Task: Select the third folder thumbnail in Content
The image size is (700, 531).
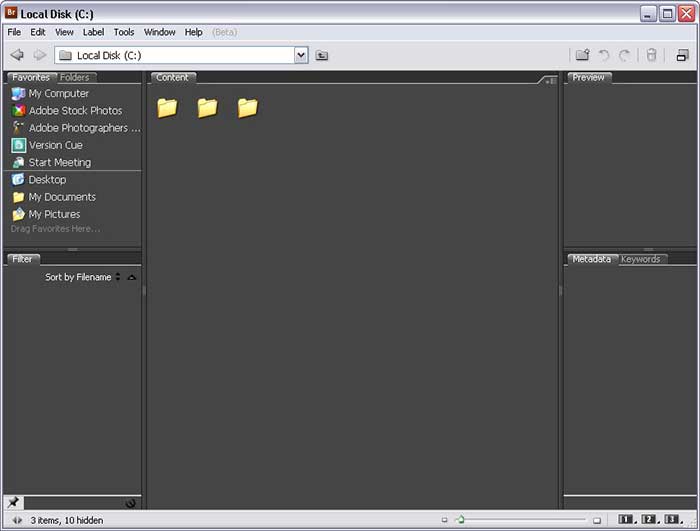Action: click(x=248, y=108)
